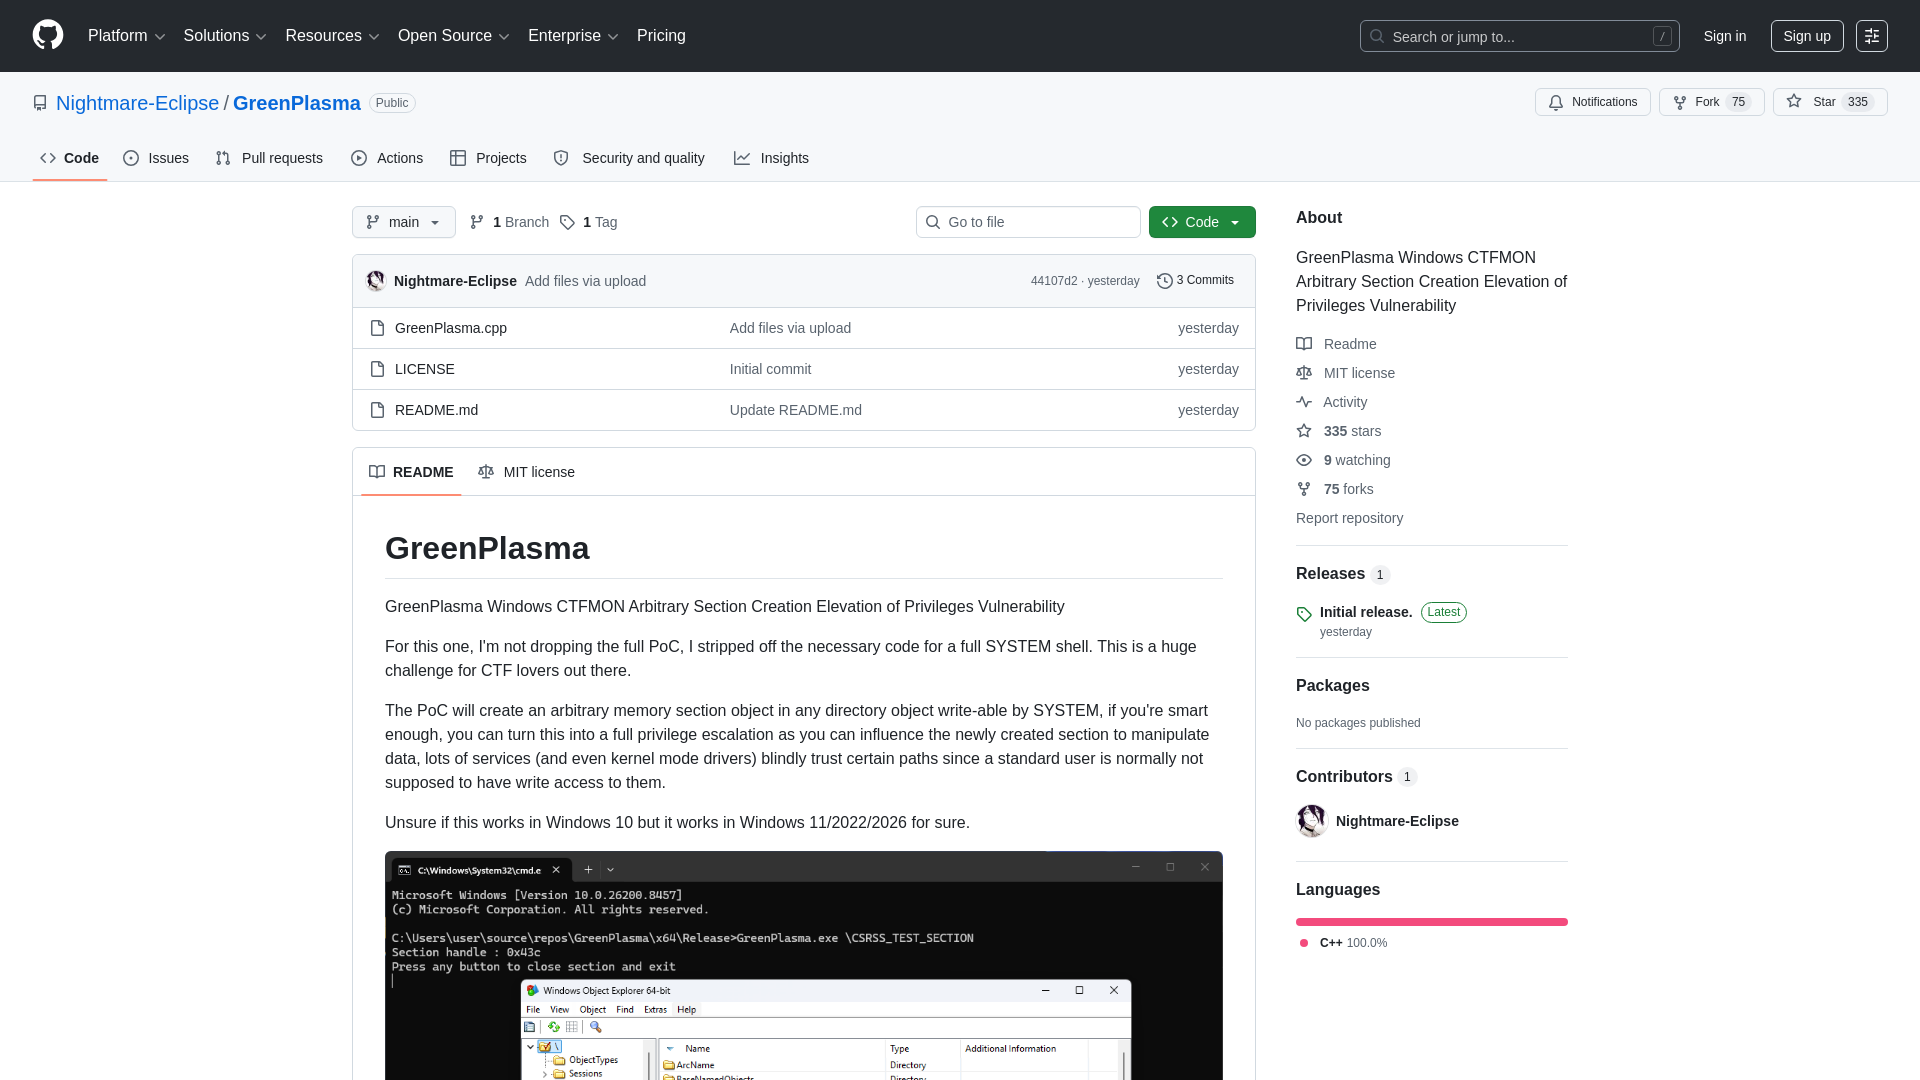Click the Nightmare-Eclipse contributor avatar

coord(1312,821)
